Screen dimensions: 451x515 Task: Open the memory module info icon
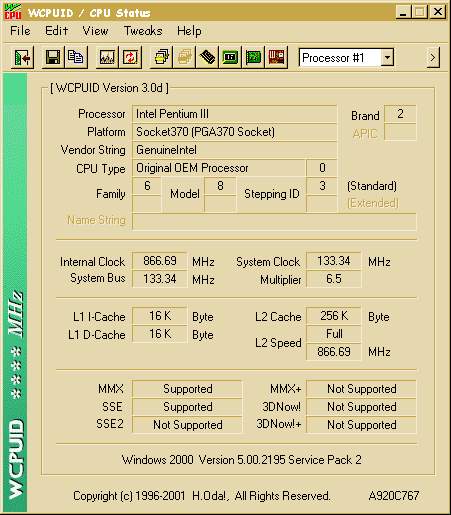(x=207, y=57)
